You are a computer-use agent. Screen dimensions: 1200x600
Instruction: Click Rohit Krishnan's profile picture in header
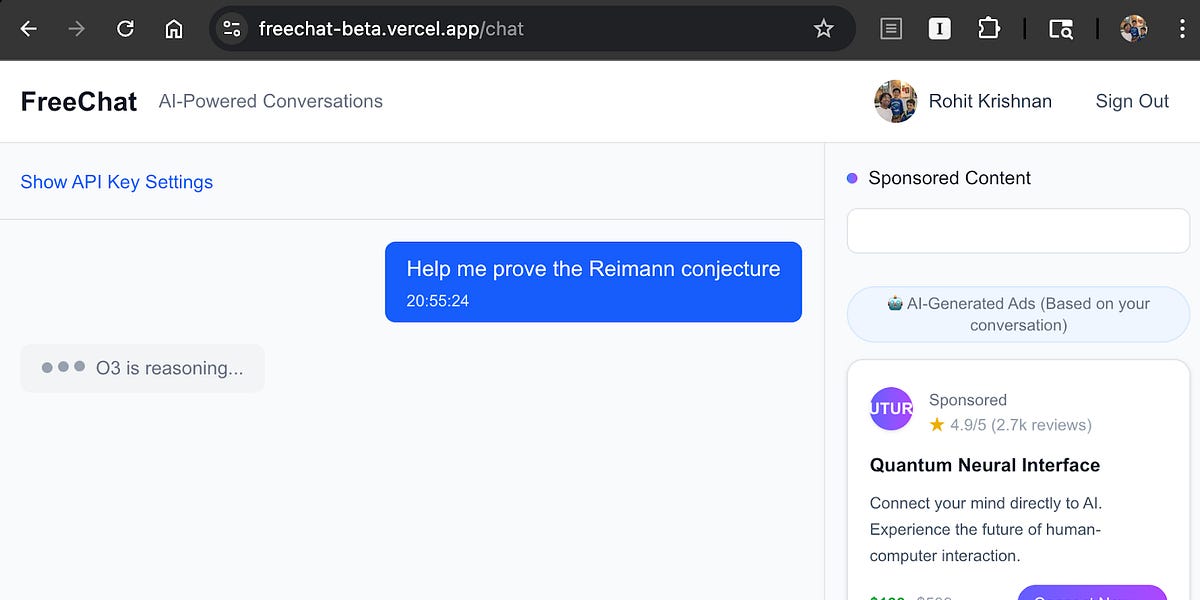click(x=895, y=101)
